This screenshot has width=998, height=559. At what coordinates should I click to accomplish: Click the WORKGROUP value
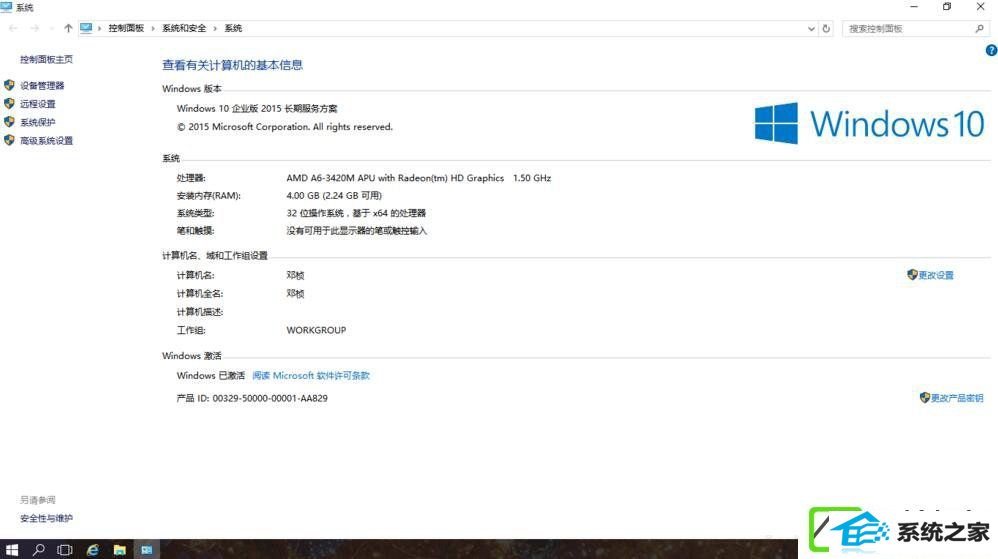tap(316, 330)
